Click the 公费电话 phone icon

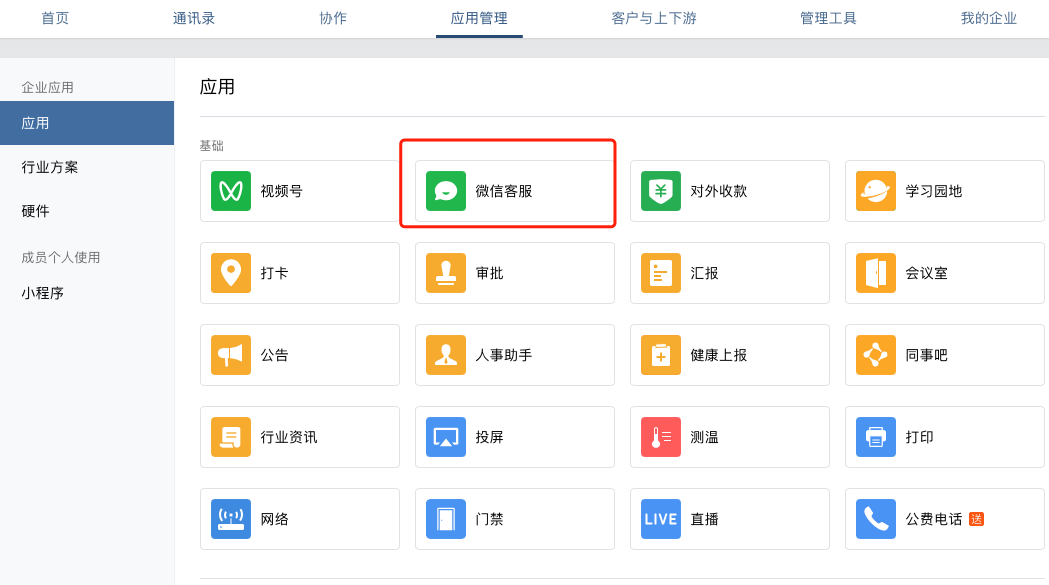click(876, 519)
